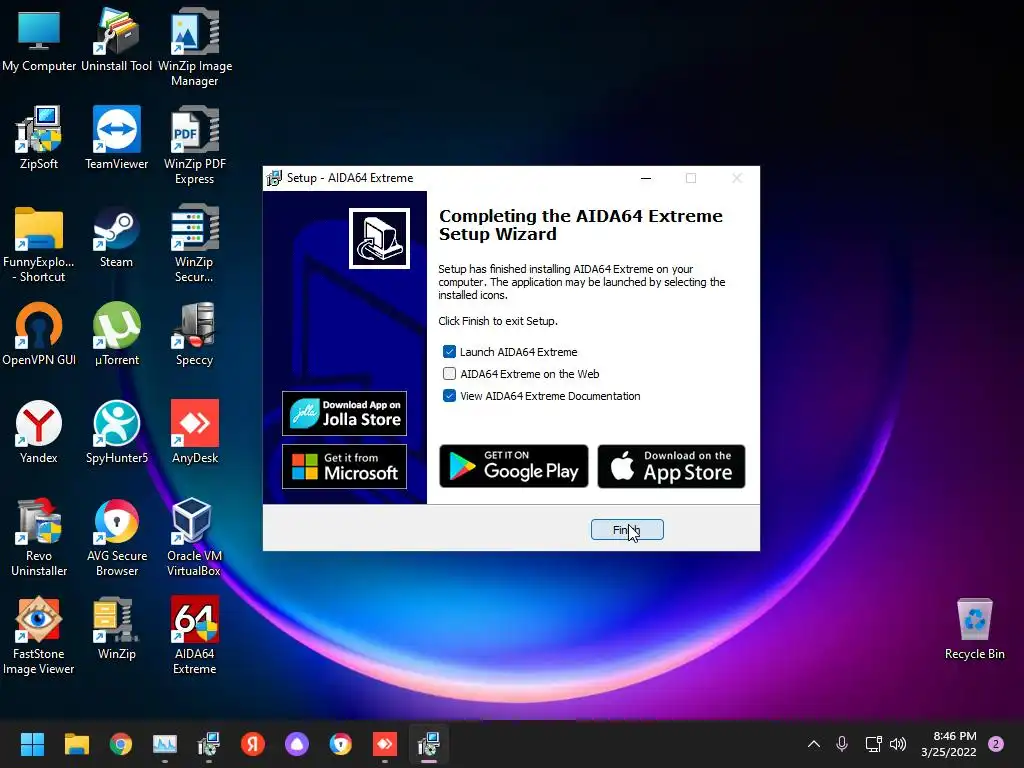Open the network tray icon
The width and height of the screenshot is (1024, 768).
click(x=873, y=744)
